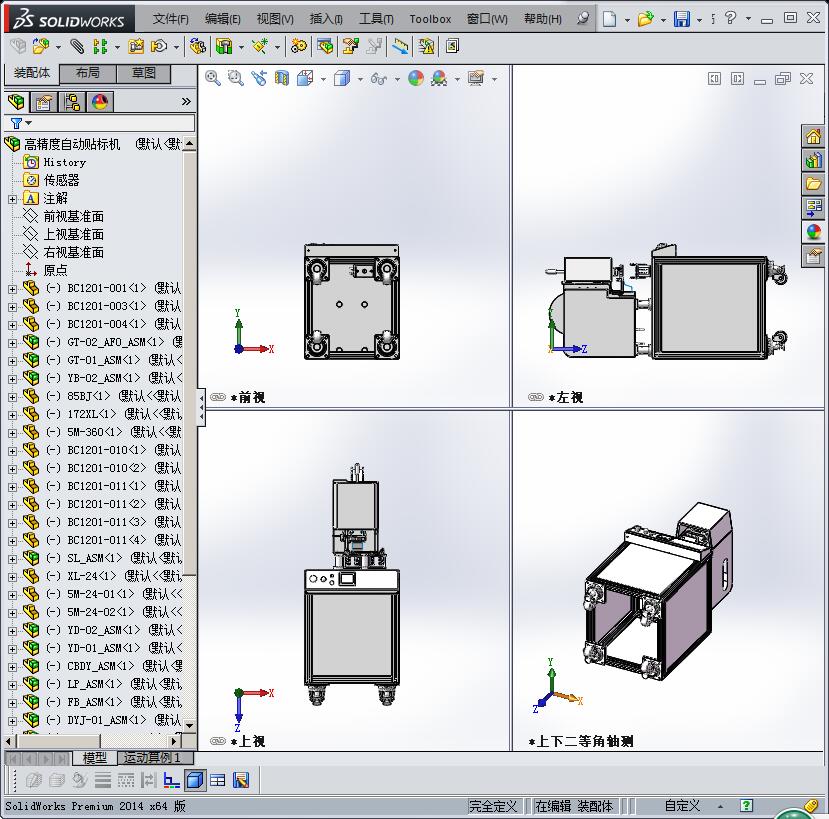
Task: Toggle the view link icon beside 前视
Action: 218,397
